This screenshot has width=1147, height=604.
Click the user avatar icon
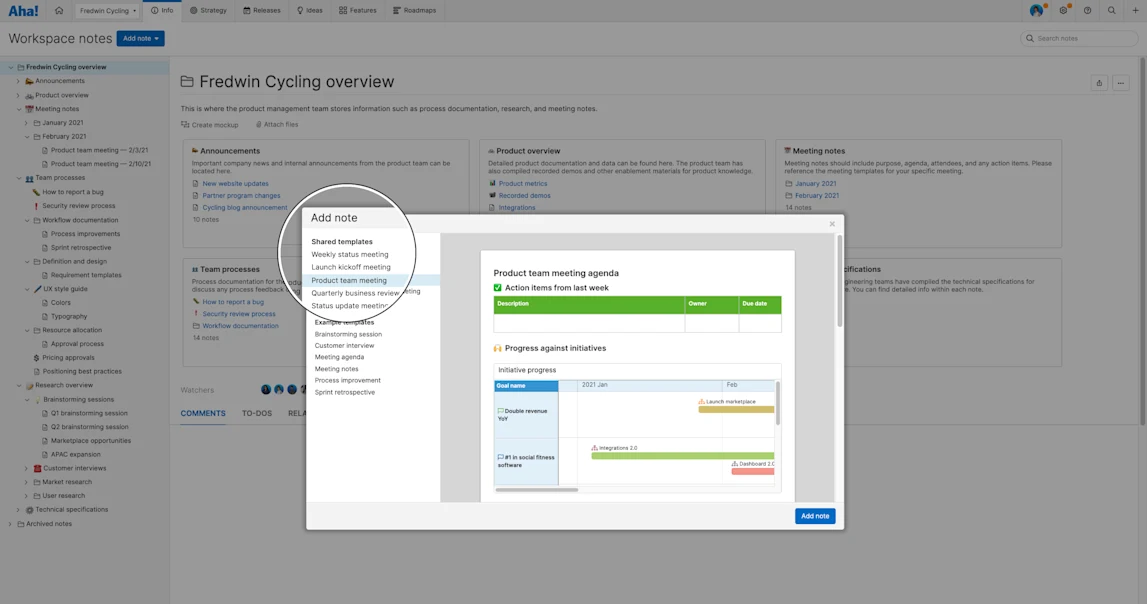pos(1037,10)
